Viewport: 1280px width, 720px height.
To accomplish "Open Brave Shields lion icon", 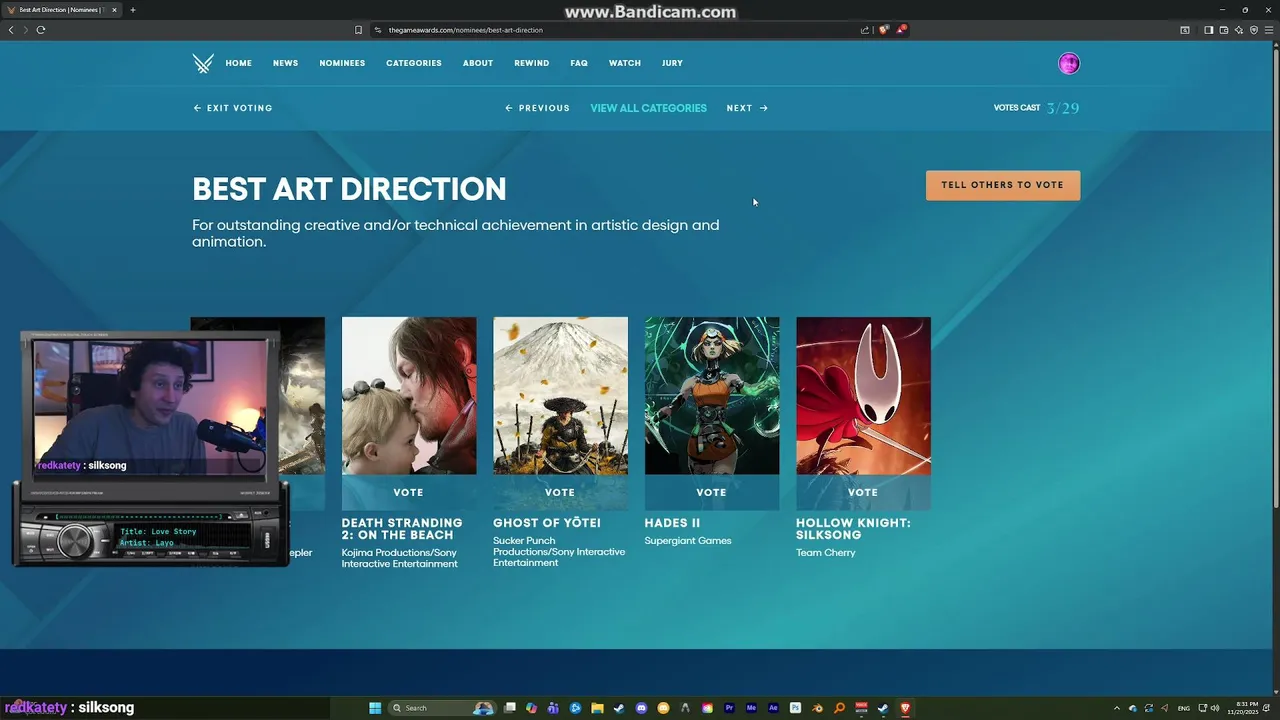I will point(883,30).
